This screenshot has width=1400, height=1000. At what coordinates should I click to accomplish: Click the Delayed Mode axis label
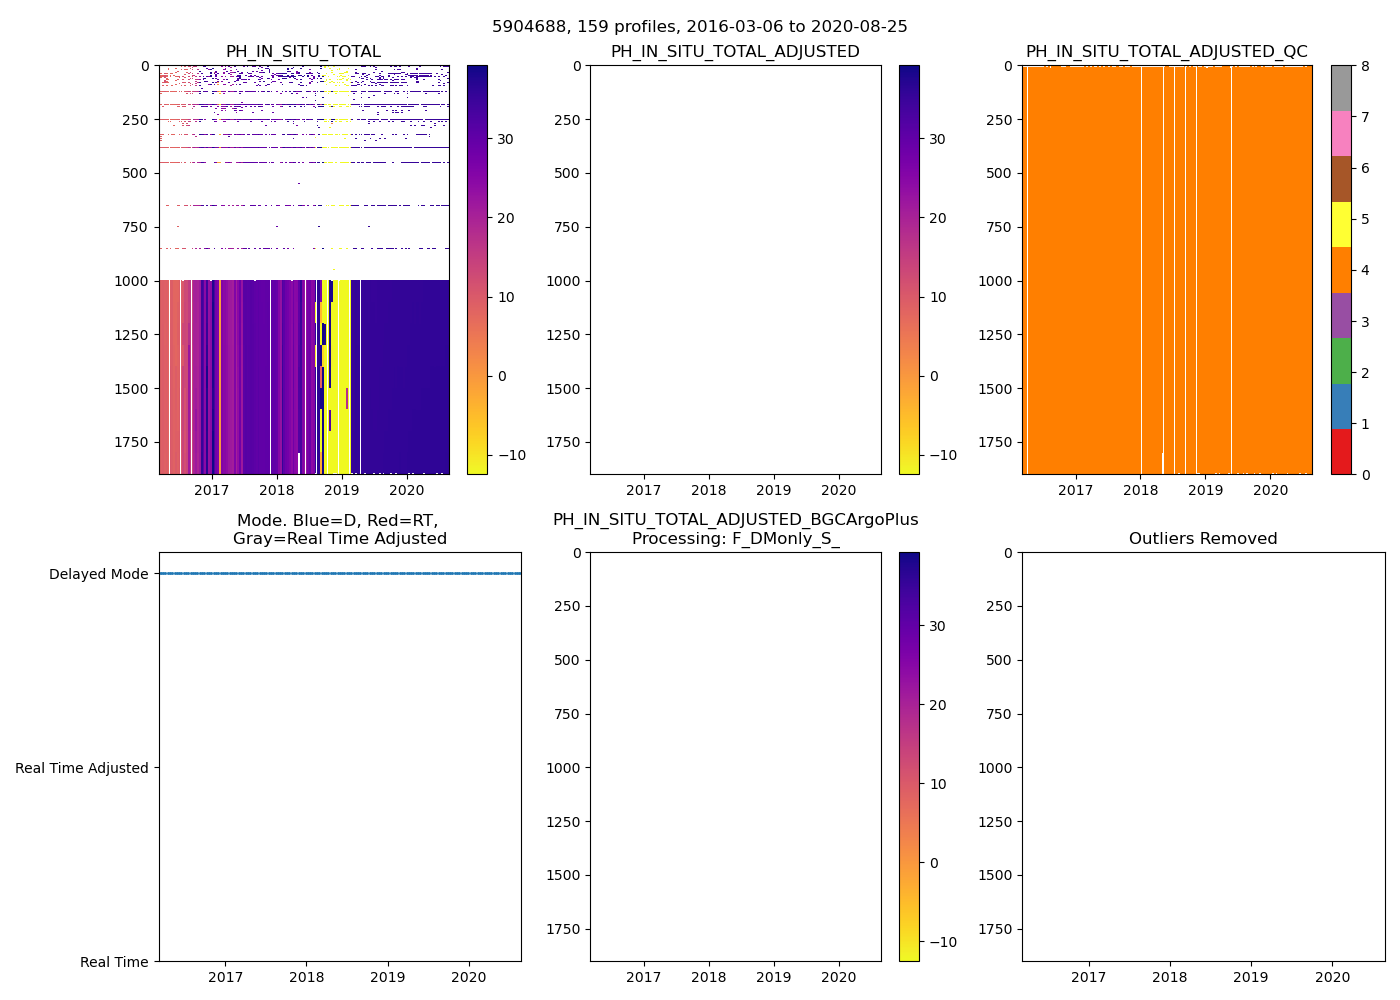tap(98, 574)
